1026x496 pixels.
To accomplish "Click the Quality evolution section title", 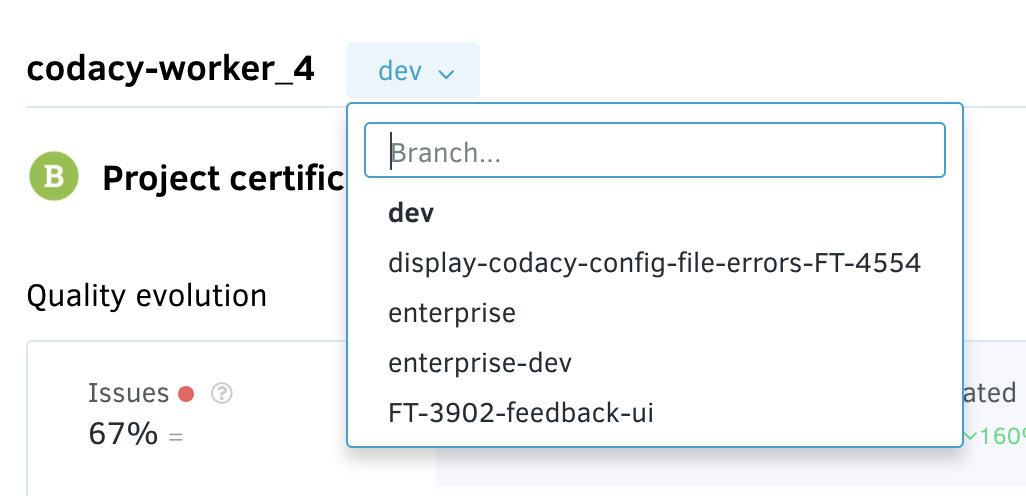I will point(146,296).
